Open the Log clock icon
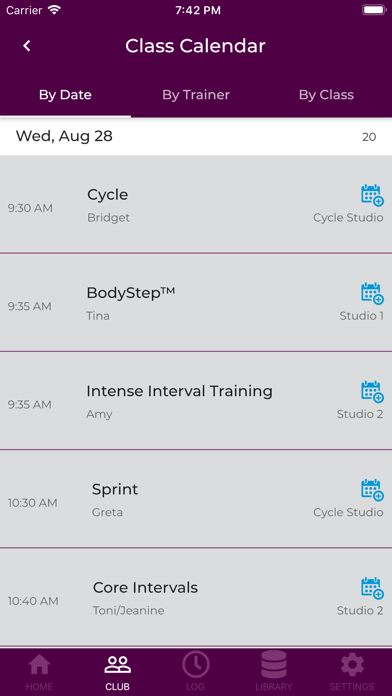 coord(196,664)
